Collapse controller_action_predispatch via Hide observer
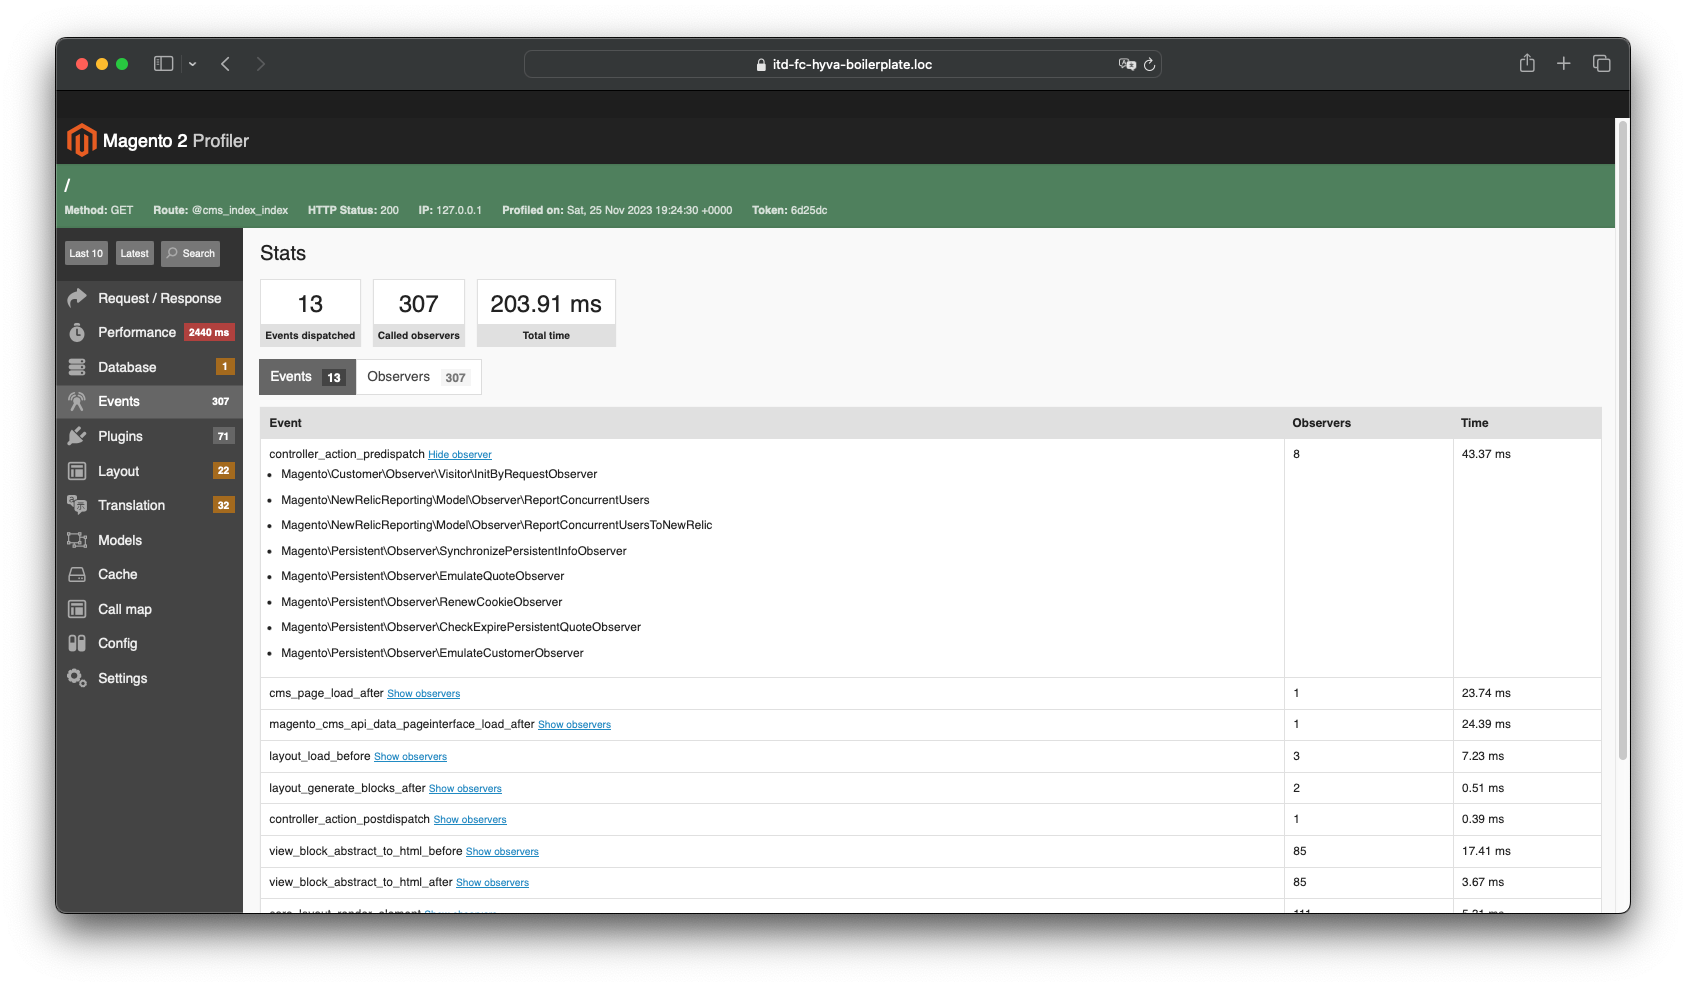This screenshot has height=987, width=1686. tap(460, 455)
